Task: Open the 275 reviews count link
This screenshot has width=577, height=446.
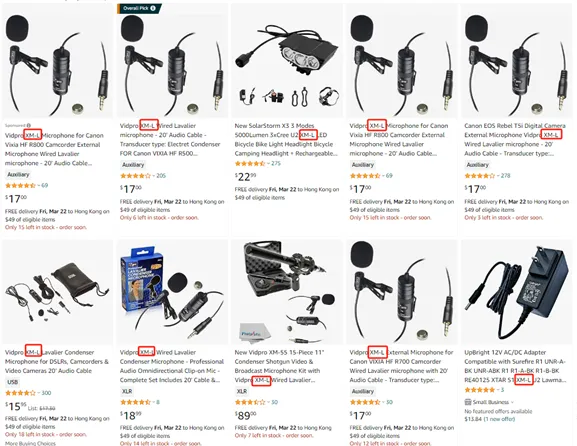Action: point(276,163)
